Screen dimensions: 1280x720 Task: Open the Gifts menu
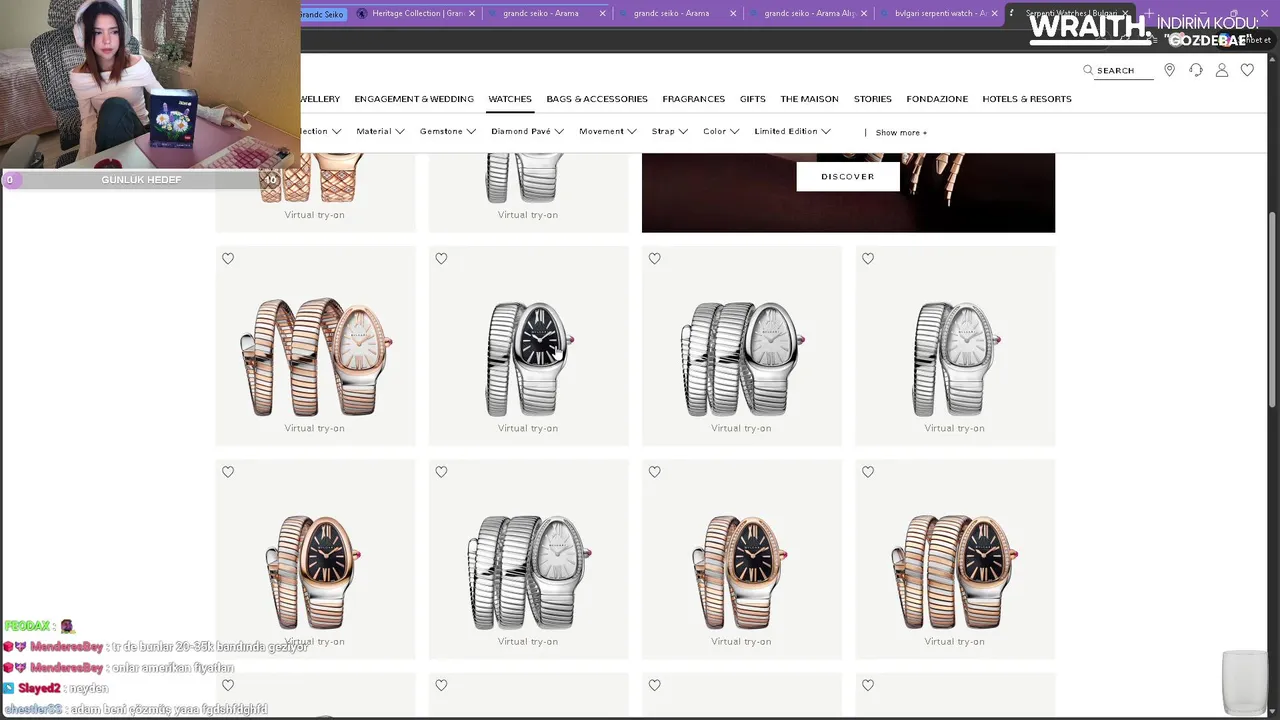tap(753, 99)
